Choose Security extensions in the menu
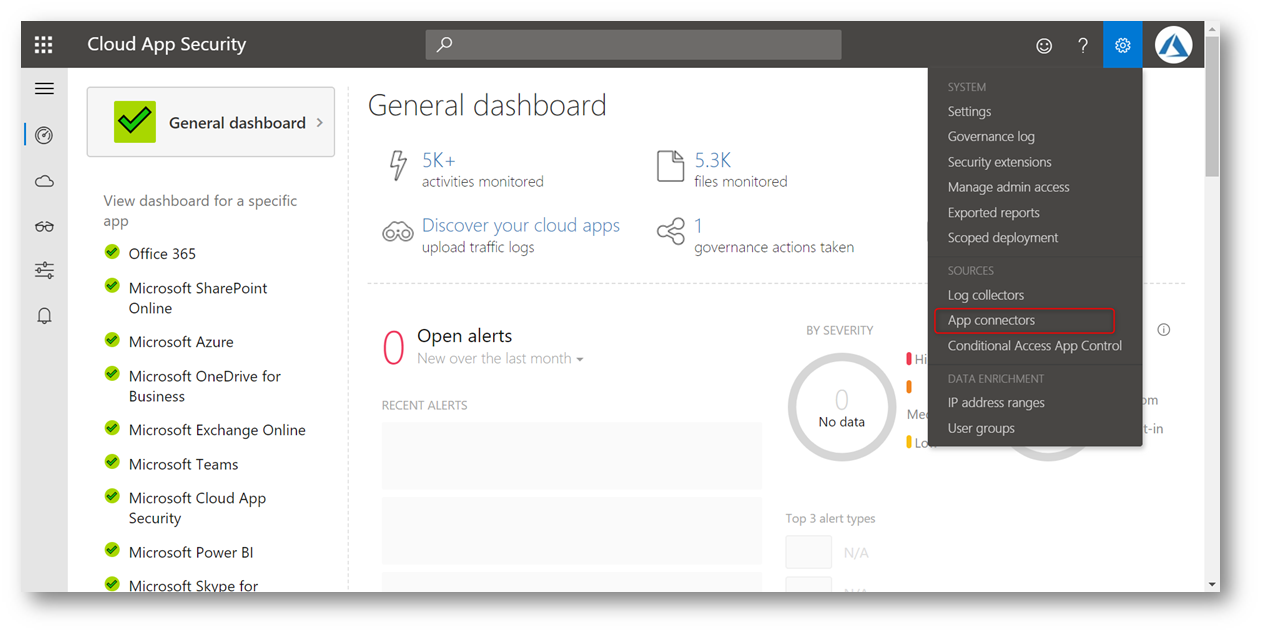Screen dimensions: 1262x634 pos(999,162)
